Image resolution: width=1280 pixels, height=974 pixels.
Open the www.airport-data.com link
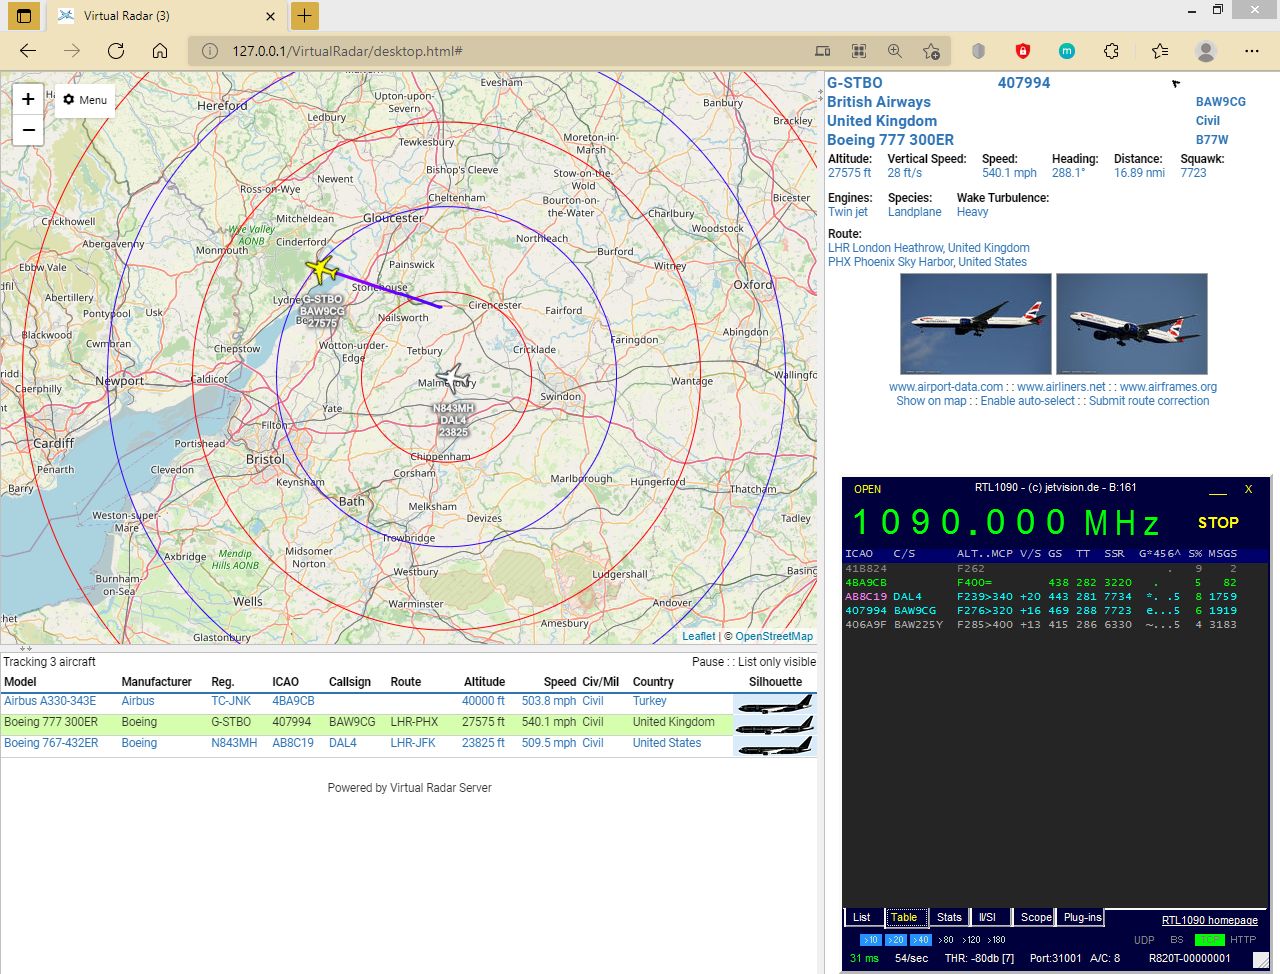(x=946, y=387)
